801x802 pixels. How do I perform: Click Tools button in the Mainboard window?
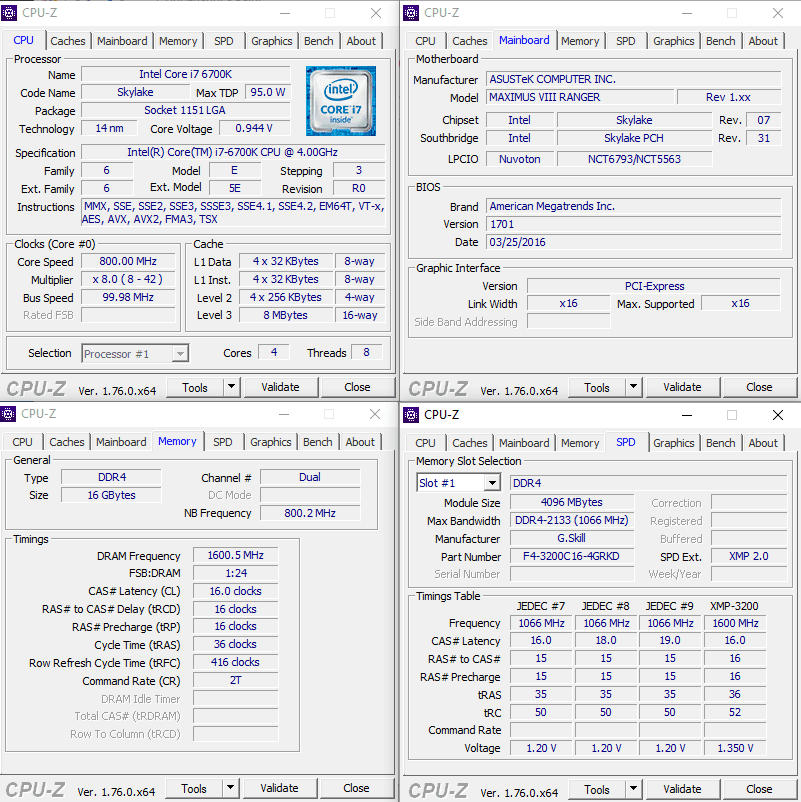tap(597, 387)
